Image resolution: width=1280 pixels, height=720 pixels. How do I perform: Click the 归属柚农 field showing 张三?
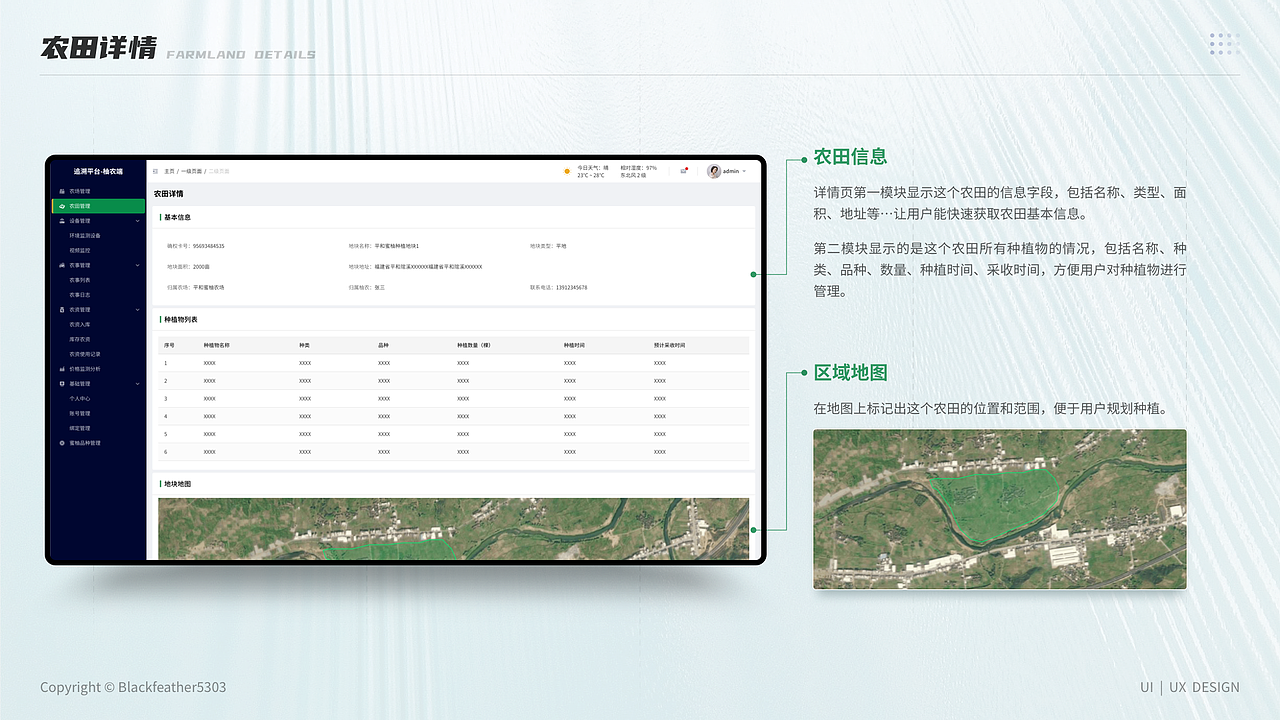[367, 288]
